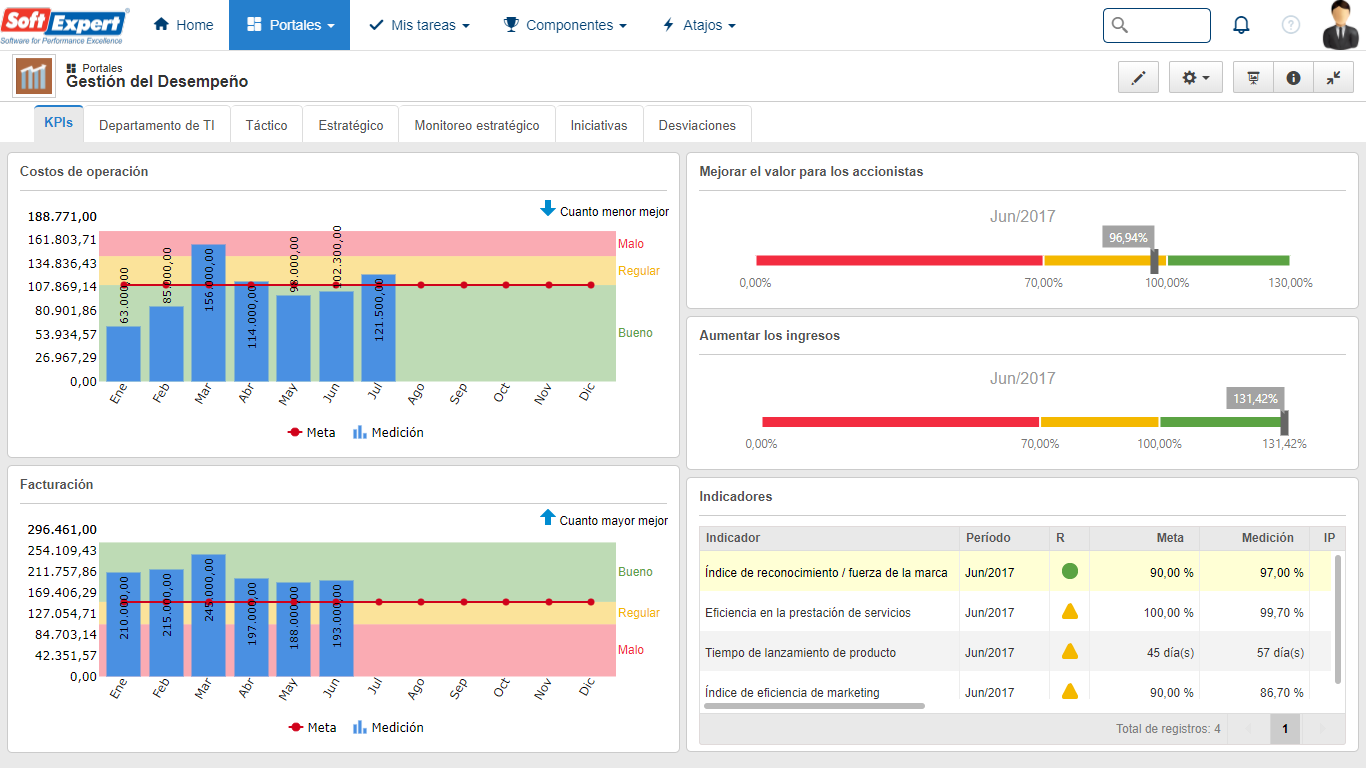The width and height of the screenshot is (1366, 768).
Task: Open the Monitoreo estratégico tab
Action: (477, 125)
